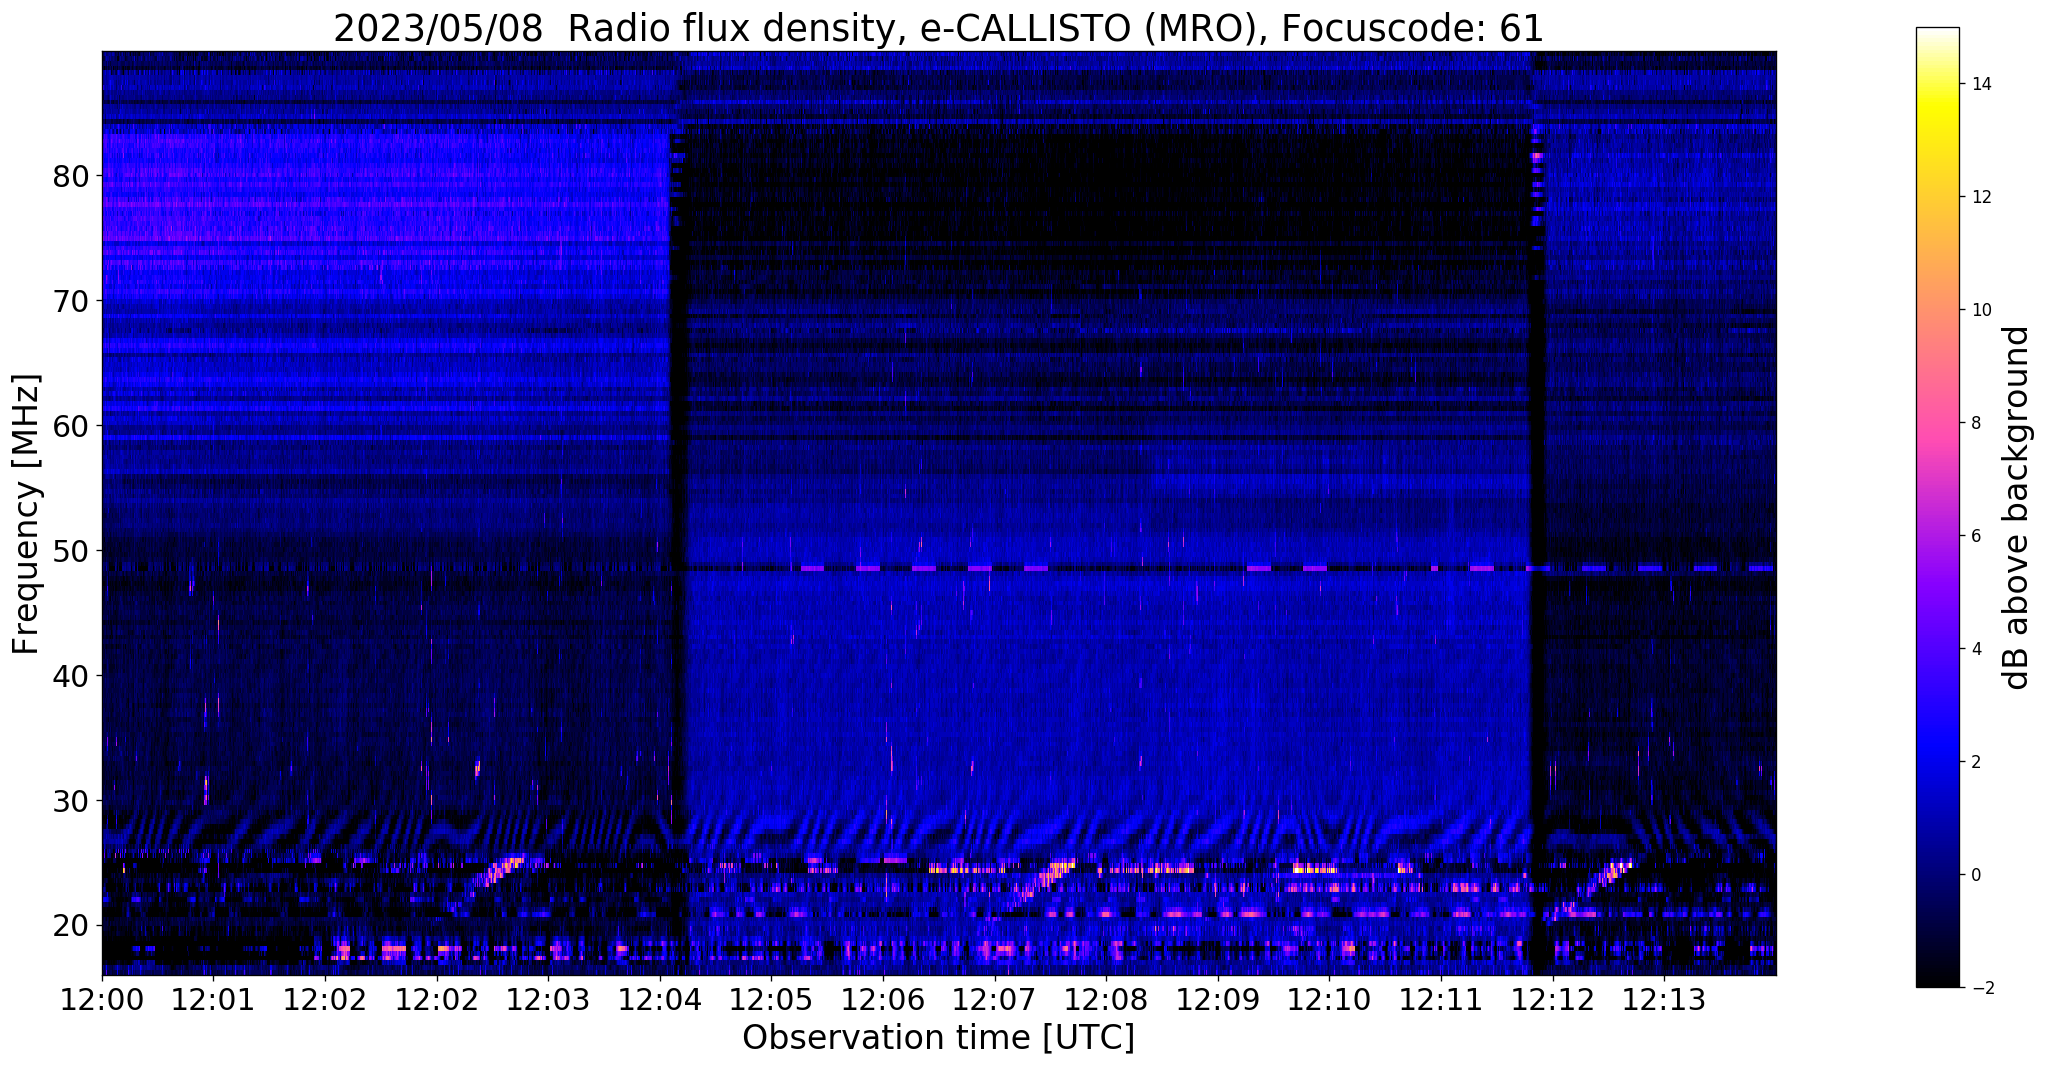Viewport: 2047px width, 1067px height.
Task: Click the colorbar tick label 6
Action: (x=1976, y=536)
